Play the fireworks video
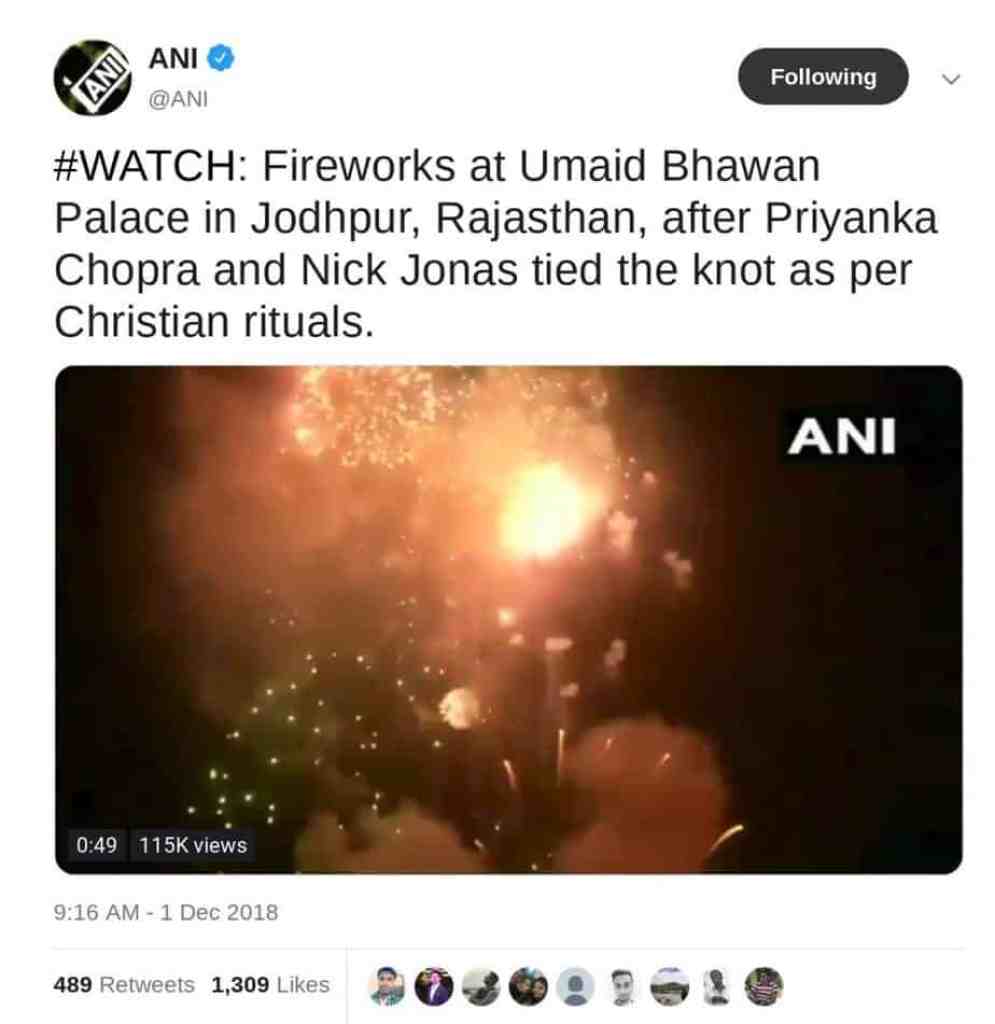This screenshot has width=995, height=1024. point(509,619)
